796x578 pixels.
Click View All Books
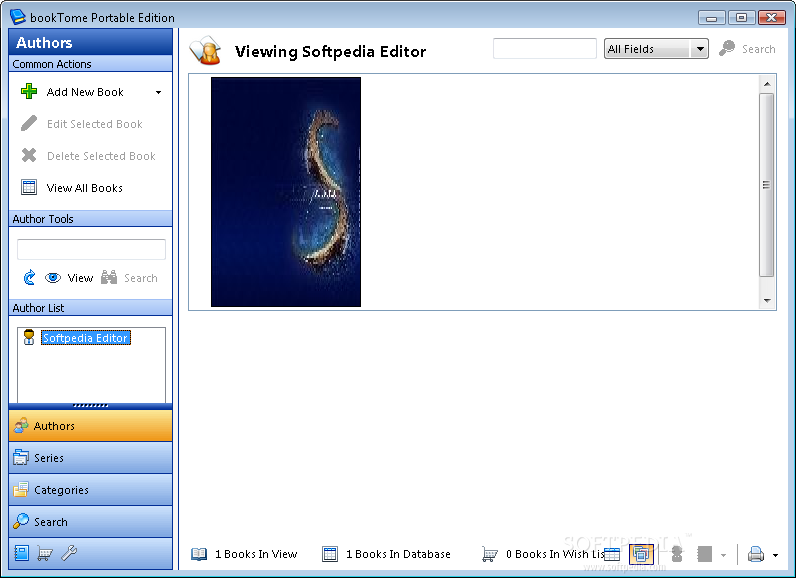84,188
